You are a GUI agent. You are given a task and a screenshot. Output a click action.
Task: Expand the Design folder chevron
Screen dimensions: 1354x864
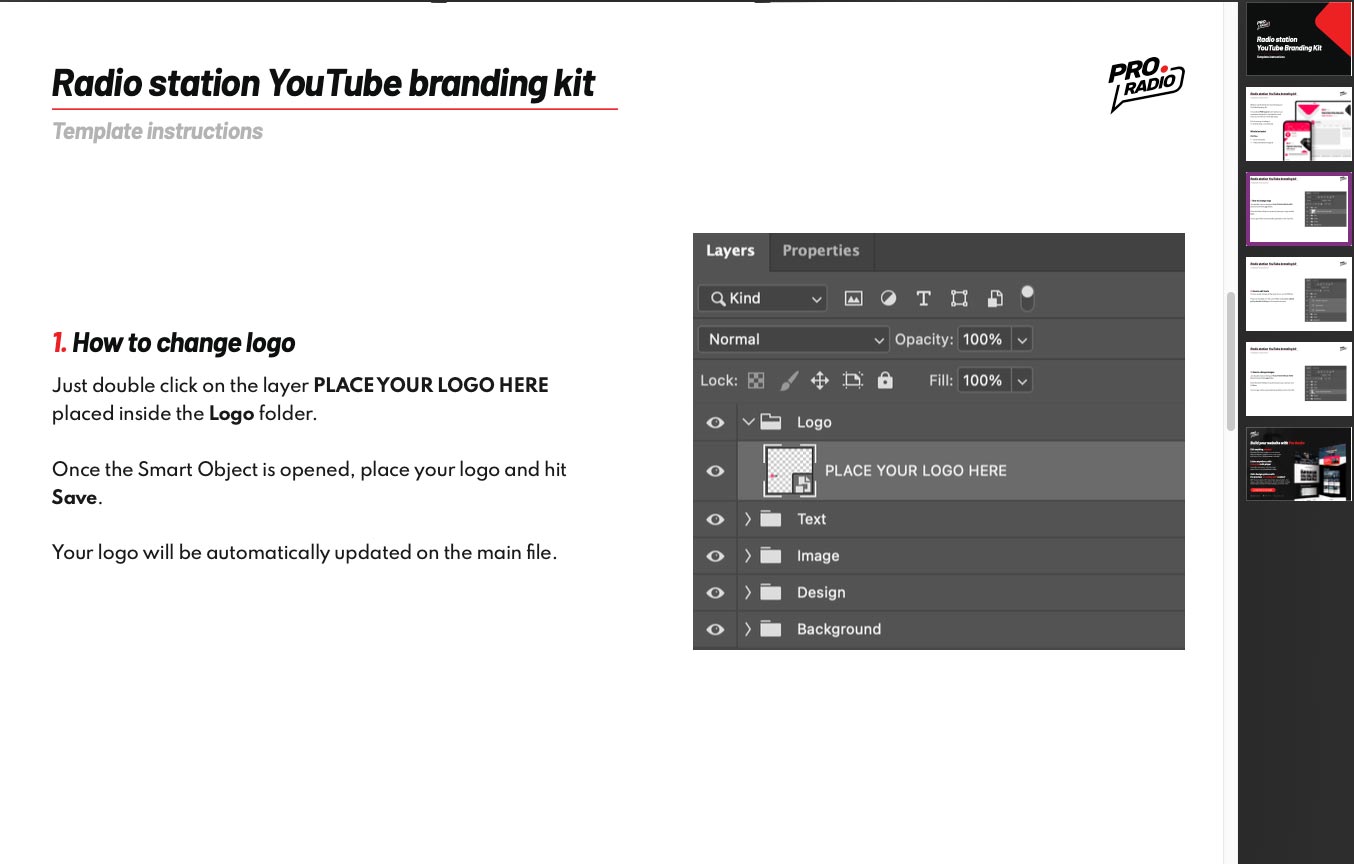coord(747,592)
